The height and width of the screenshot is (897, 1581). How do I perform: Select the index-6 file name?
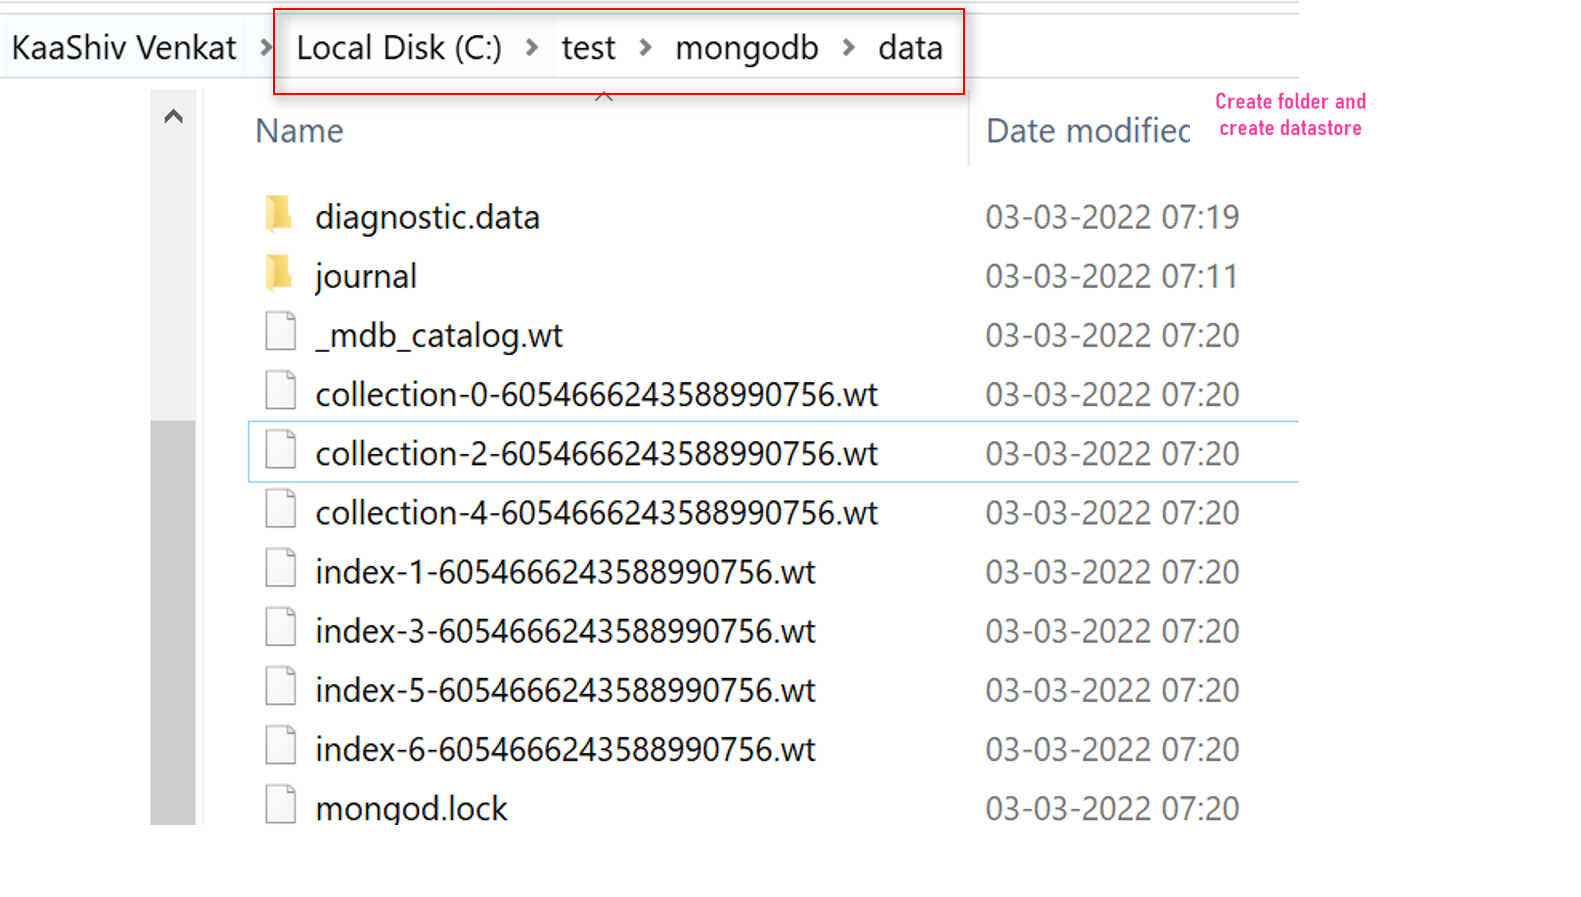565,749
